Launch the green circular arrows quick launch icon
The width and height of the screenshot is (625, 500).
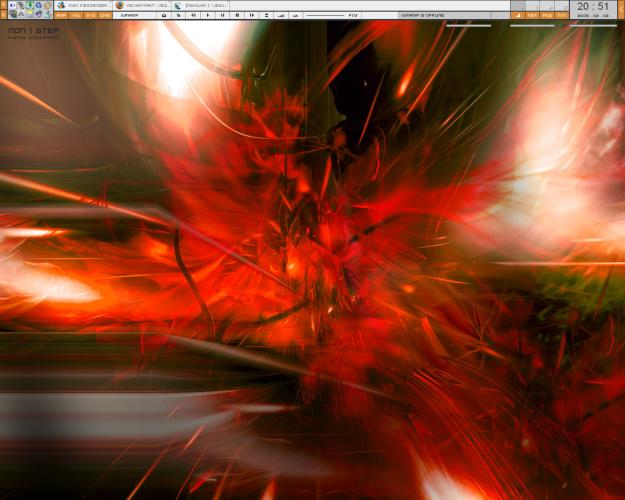point(30,5)
